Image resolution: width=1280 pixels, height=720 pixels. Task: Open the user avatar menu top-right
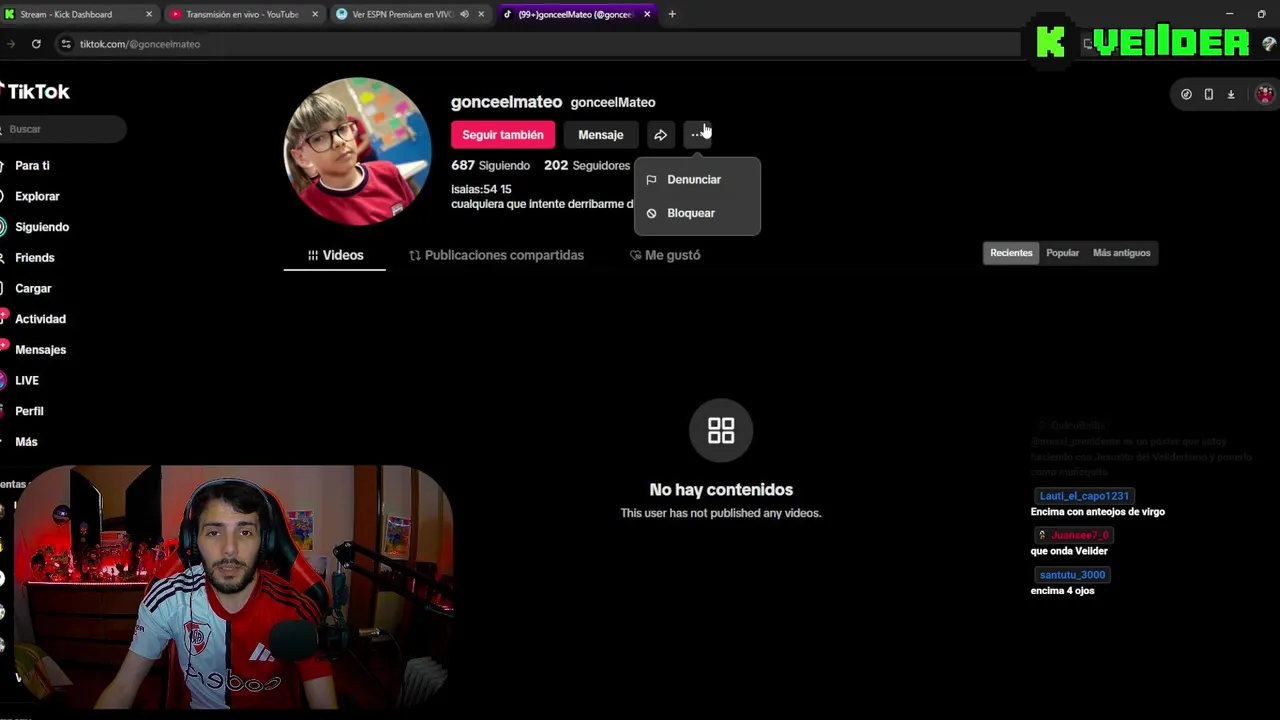tap(1265, 94)
